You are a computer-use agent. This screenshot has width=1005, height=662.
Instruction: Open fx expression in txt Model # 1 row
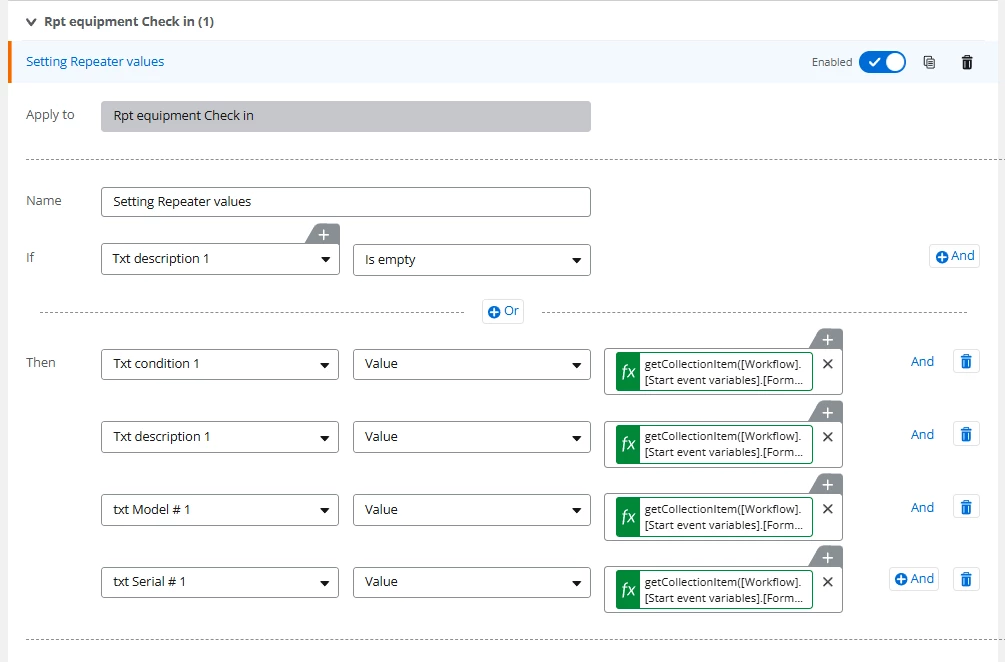(x=714, y=517)
